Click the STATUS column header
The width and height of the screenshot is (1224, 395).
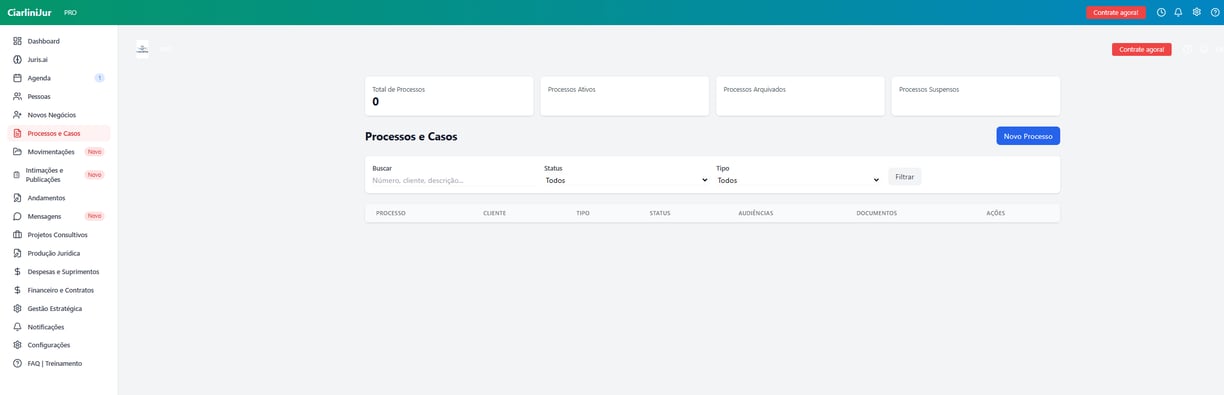(x=660, y=213)
